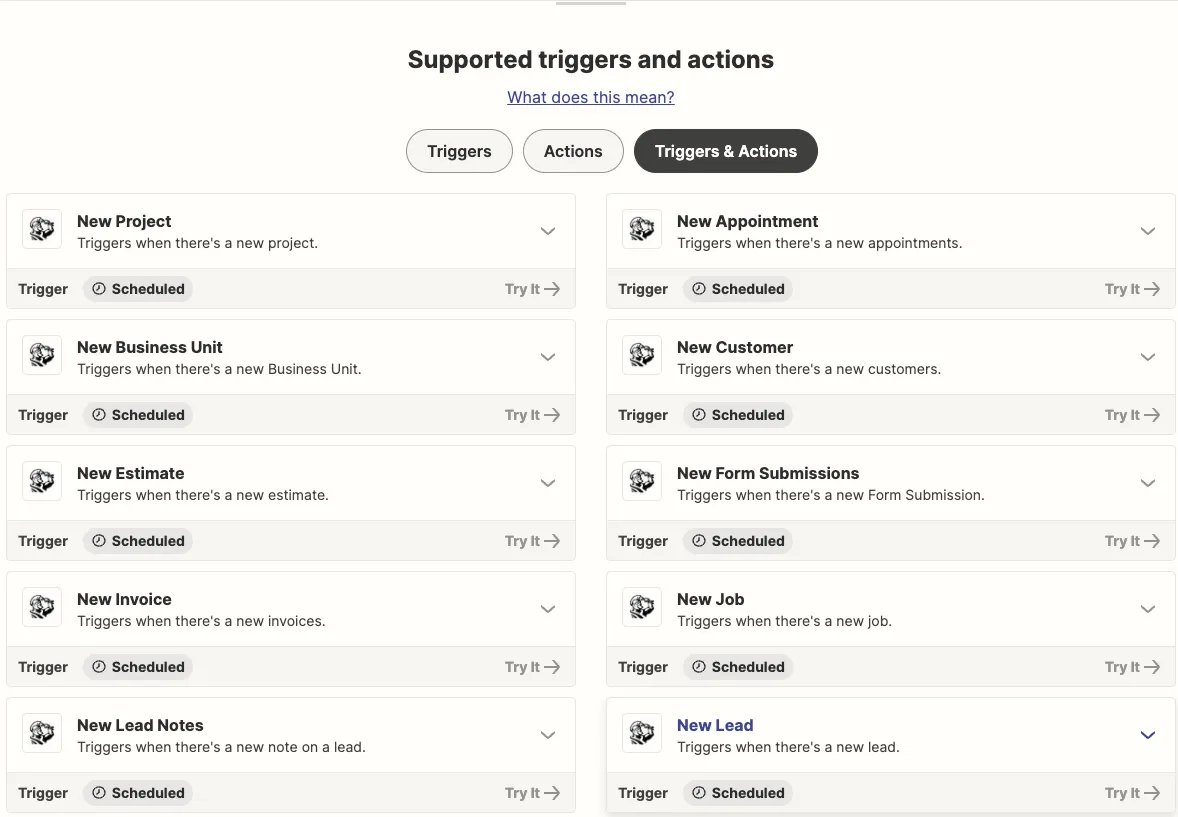1178x817 pixels.
Task: Click the app icon beside New Estimate
Action: [x=42, y=482]
